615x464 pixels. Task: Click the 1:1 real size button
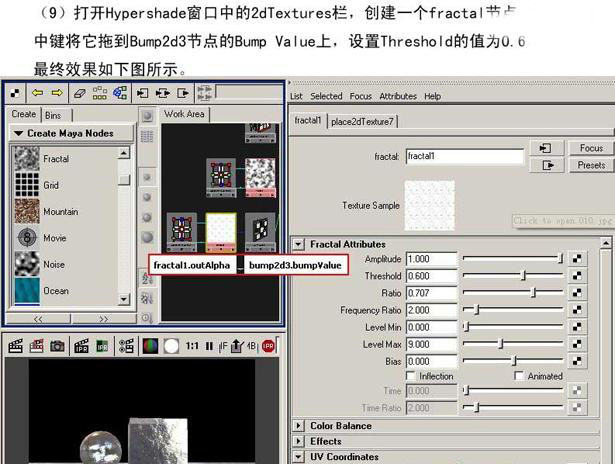pos(192,346)
